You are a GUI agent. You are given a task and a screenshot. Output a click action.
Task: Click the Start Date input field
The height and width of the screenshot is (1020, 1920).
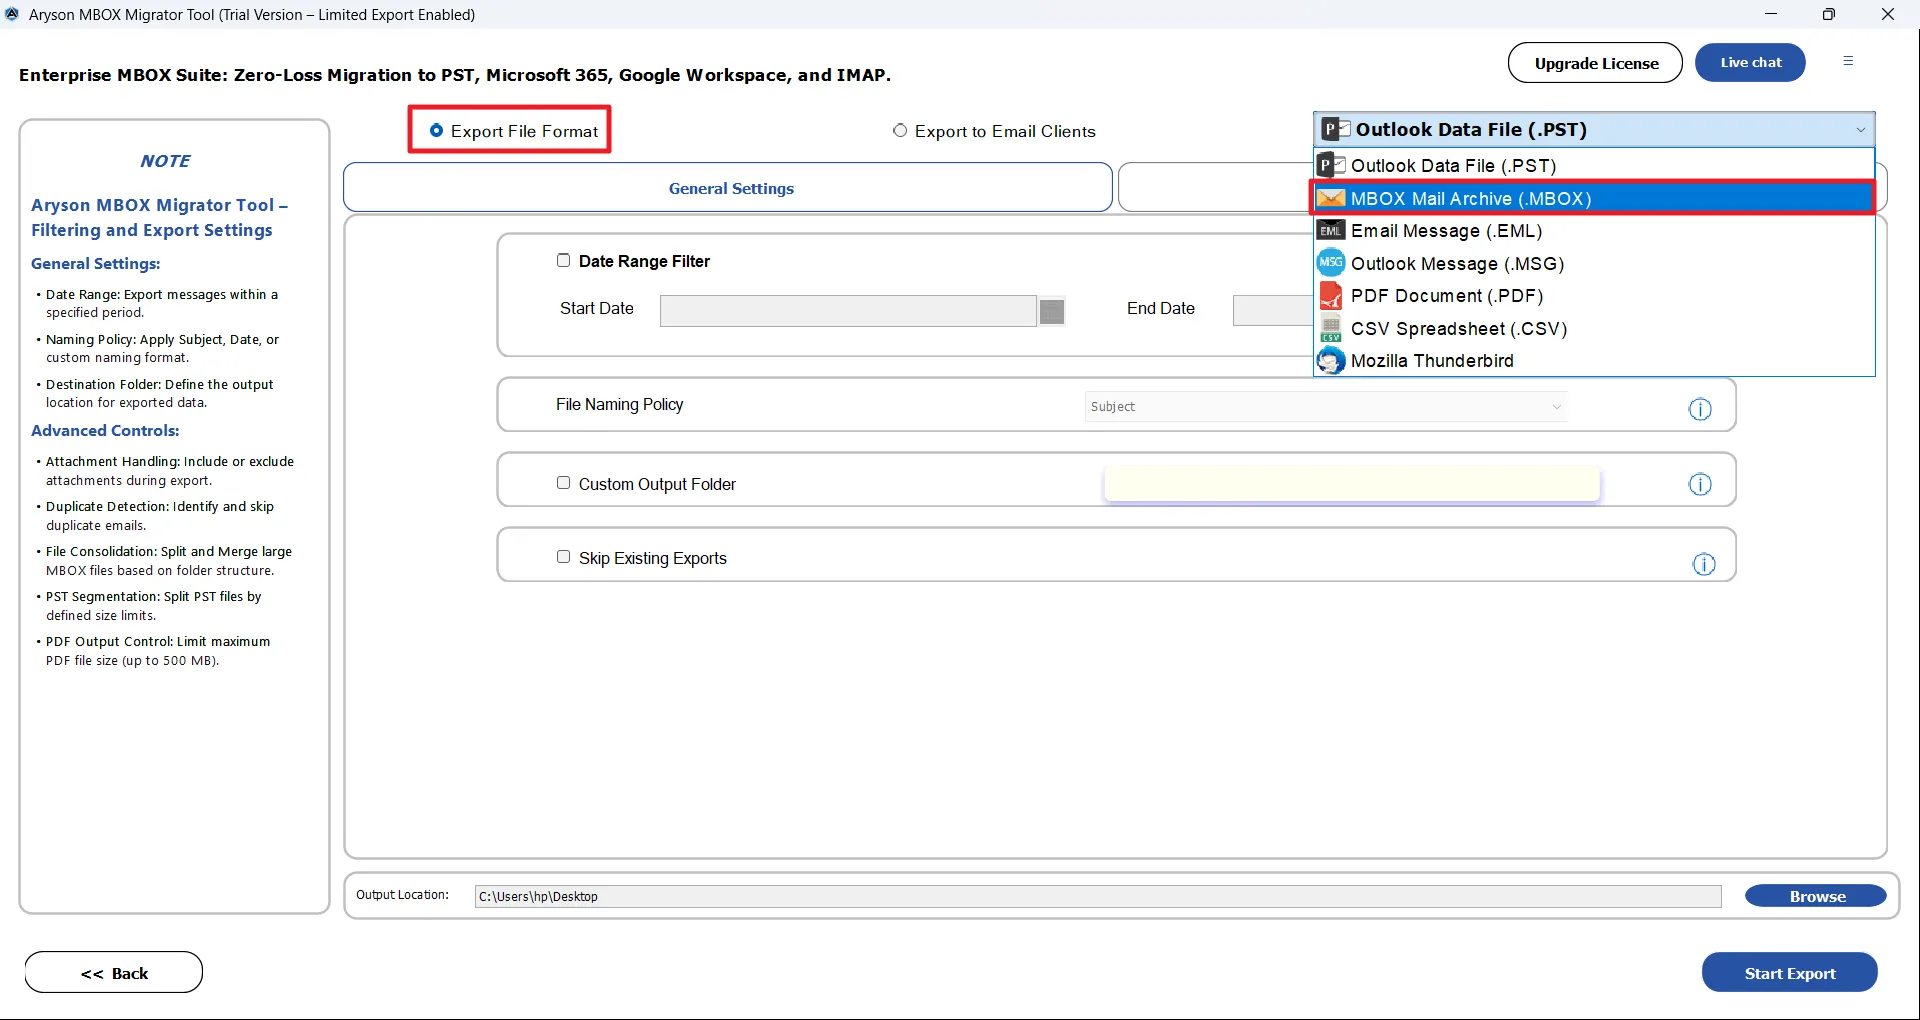click(x=848, y=311)
